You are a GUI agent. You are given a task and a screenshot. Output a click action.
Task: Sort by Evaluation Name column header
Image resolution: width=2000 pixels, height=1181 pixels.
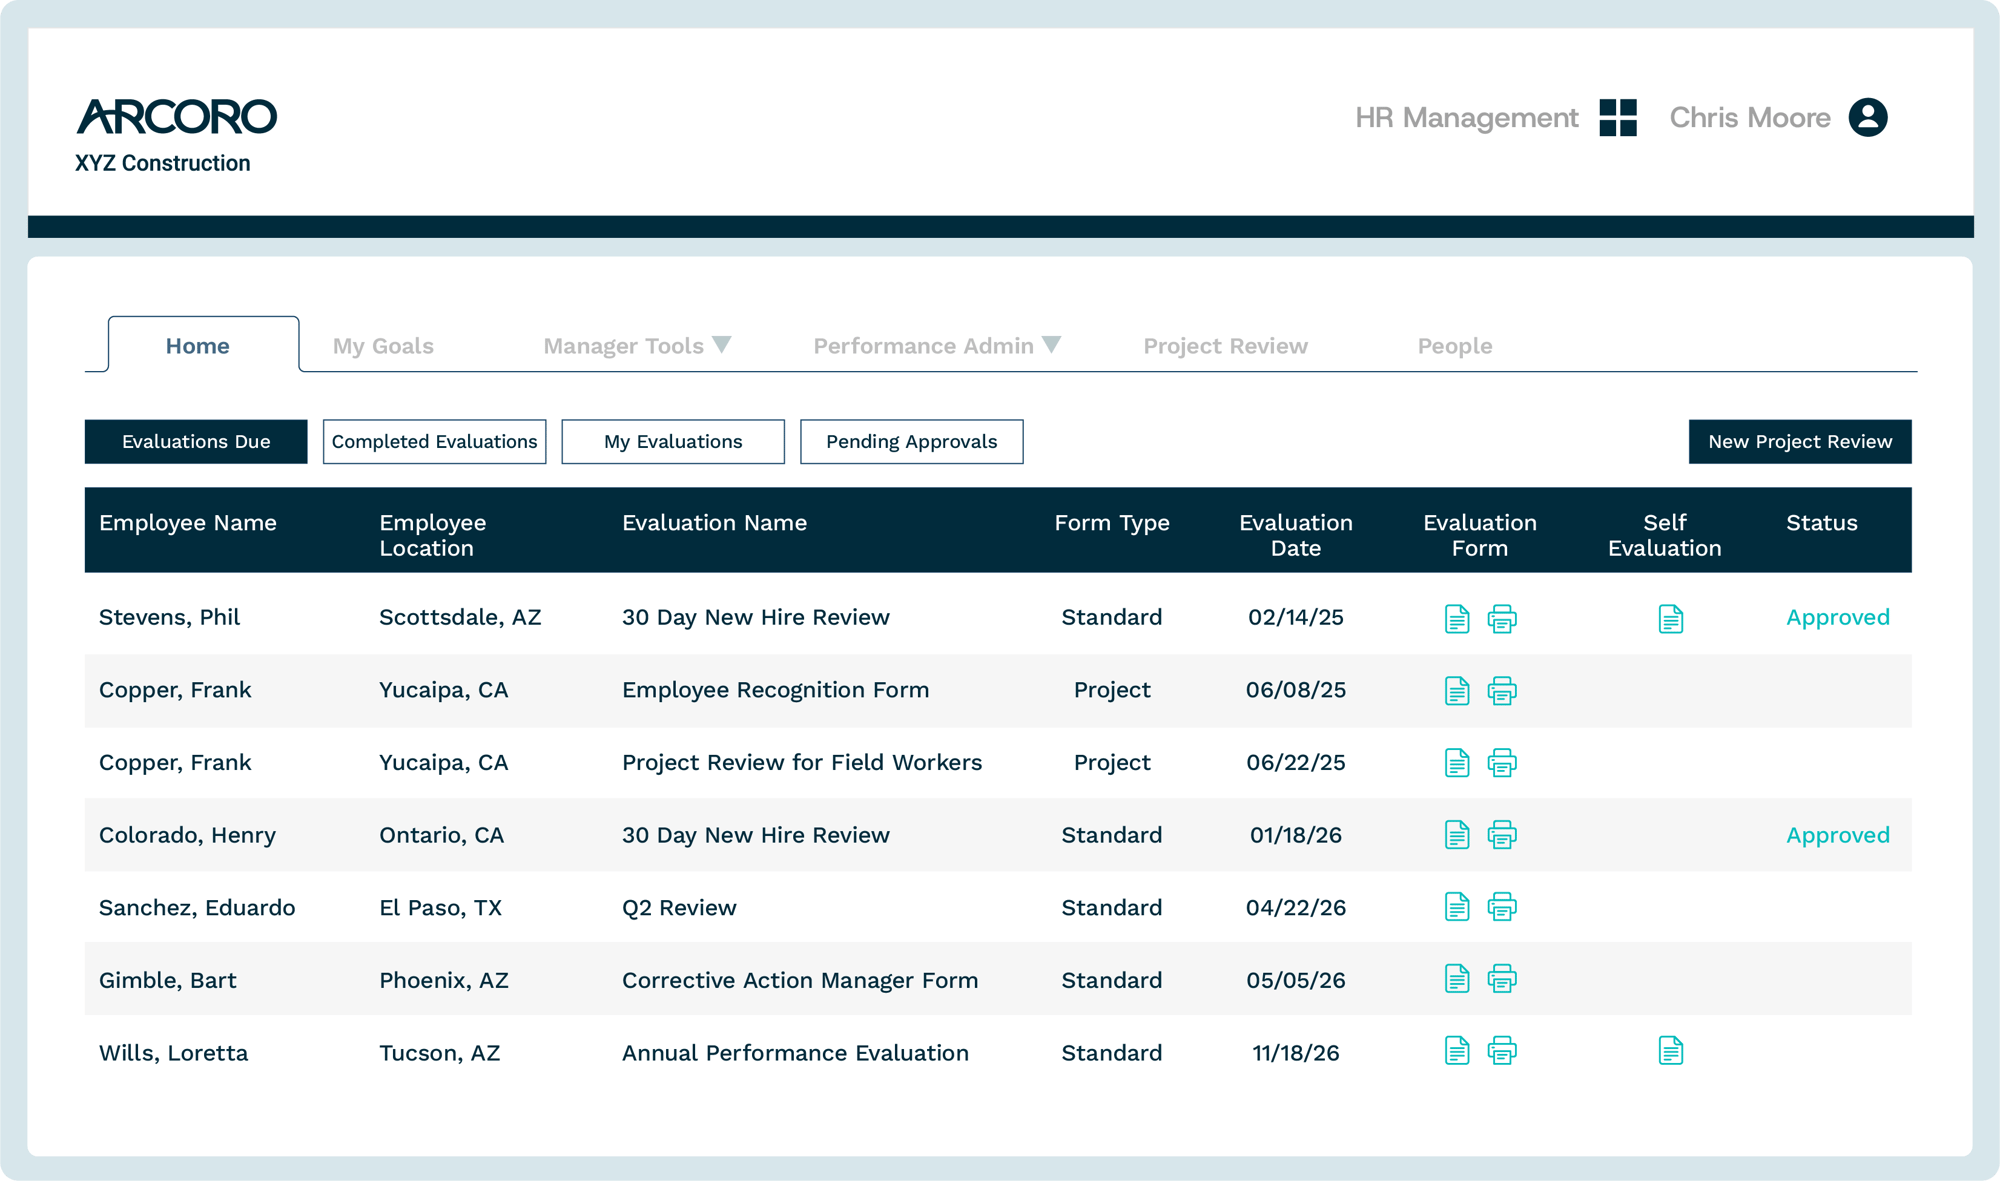[x=714, y=523]
